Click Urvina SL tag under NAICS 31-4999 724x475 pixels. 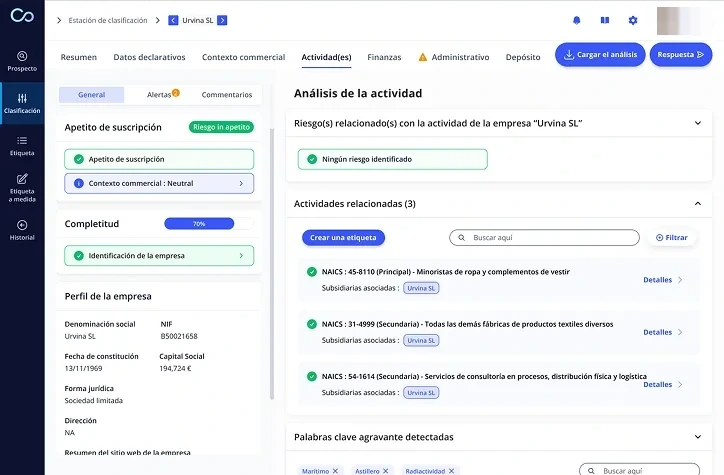[421, 340]
